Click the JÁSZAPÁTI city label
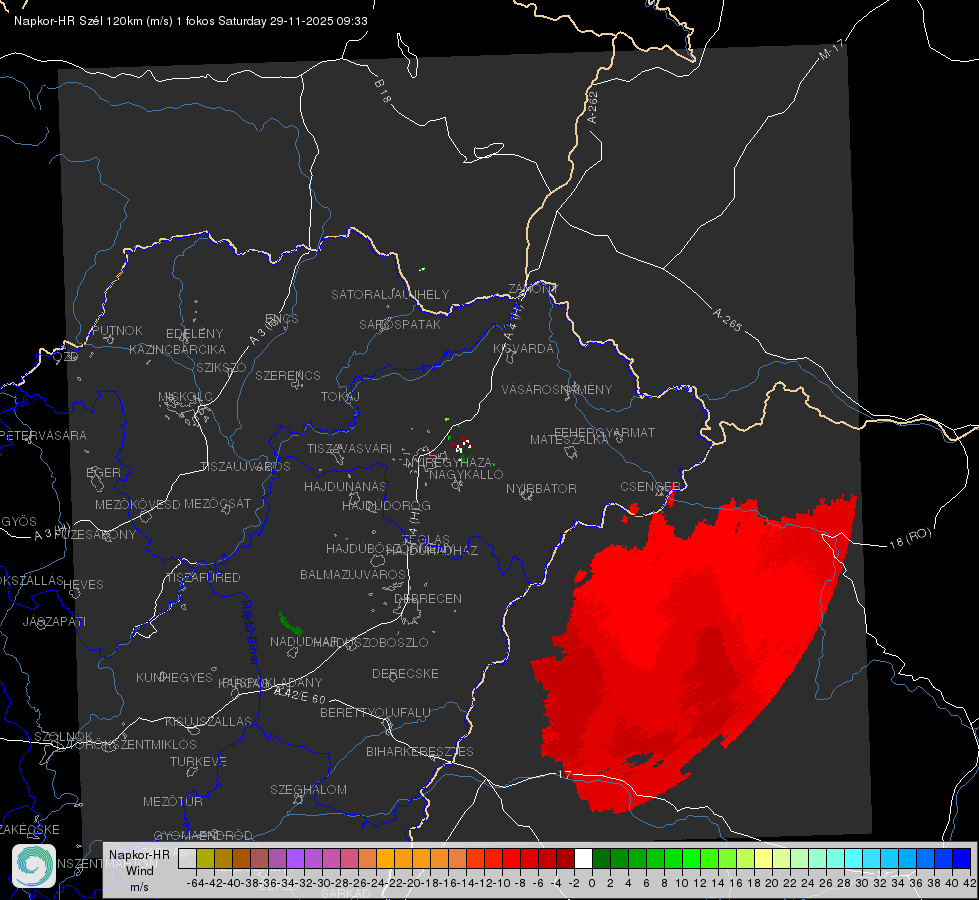The image size is (979, 900). (54, 621)
